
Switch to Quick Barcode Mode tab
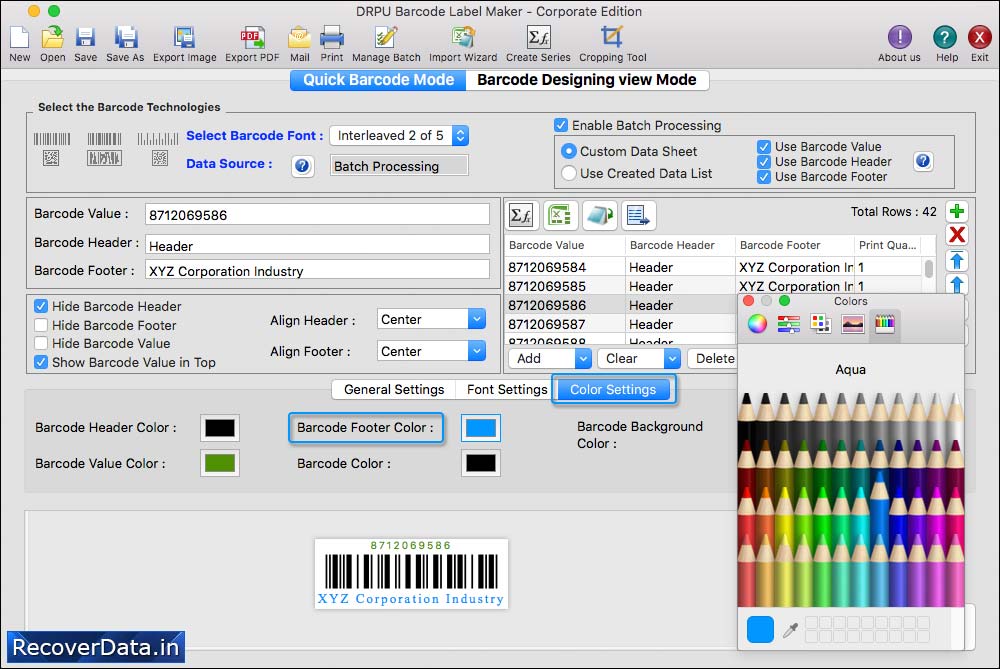pyautogui.click(x=378, y=80)
